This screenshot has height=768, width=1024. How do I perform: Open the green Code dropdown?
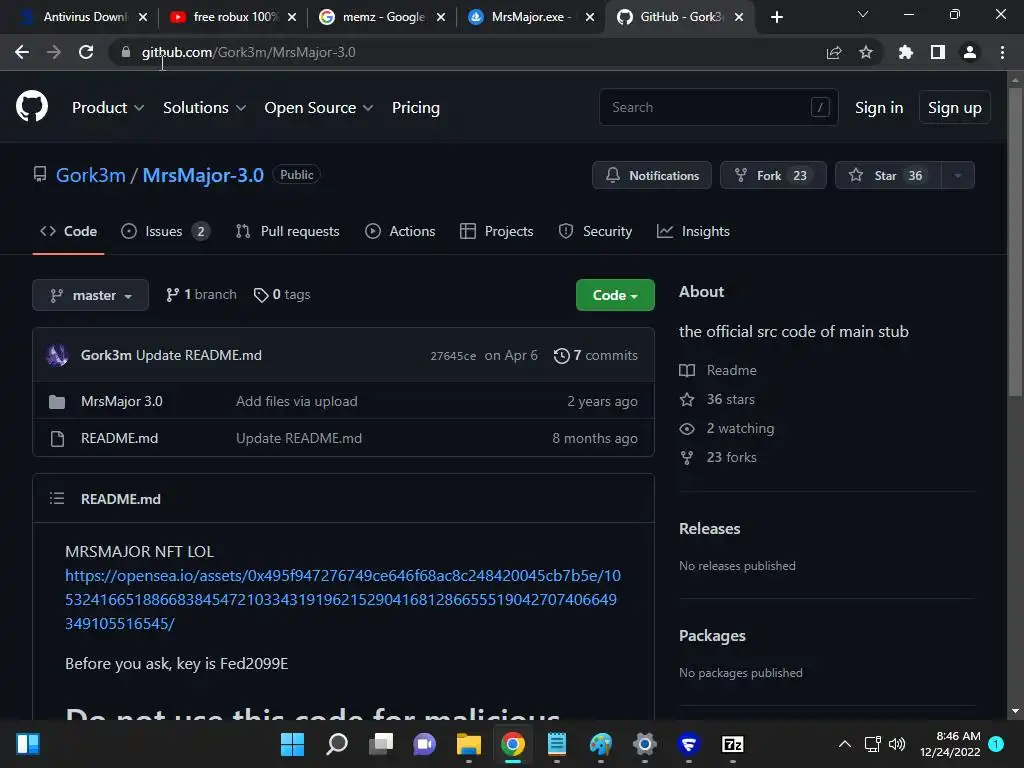(615, 295)
